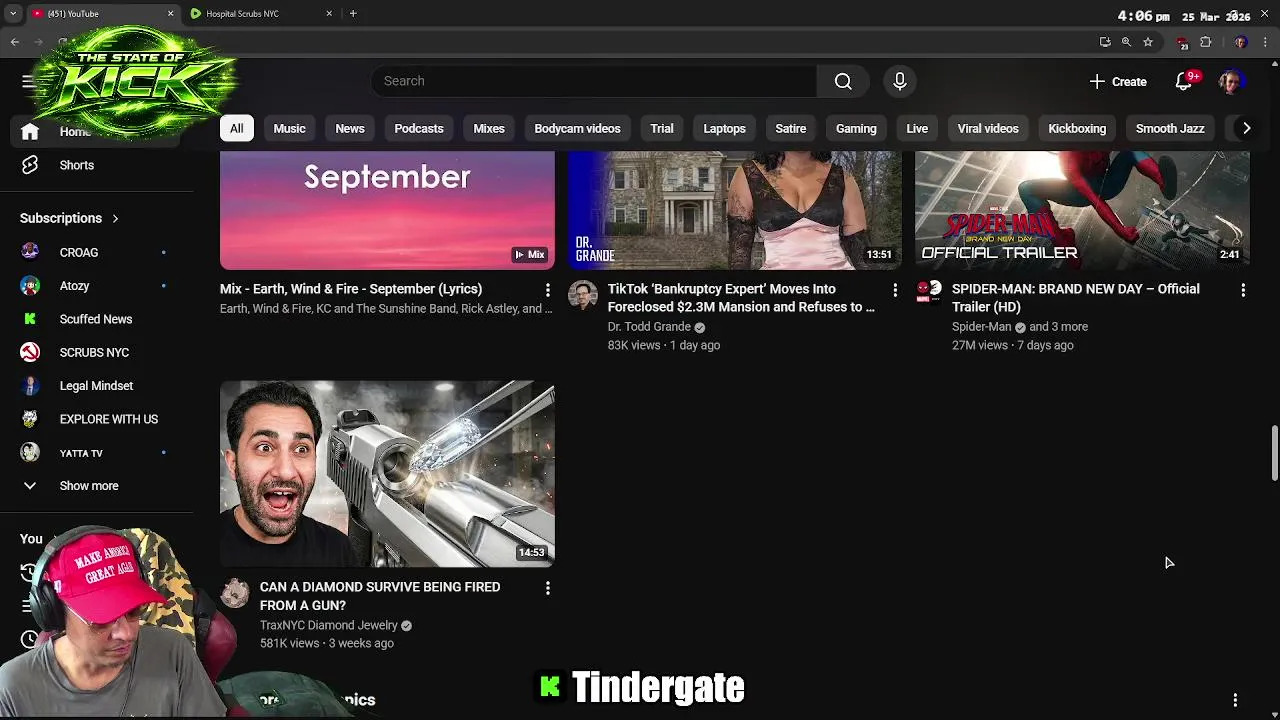Open options for the diamond gun video

coord(547,588)
